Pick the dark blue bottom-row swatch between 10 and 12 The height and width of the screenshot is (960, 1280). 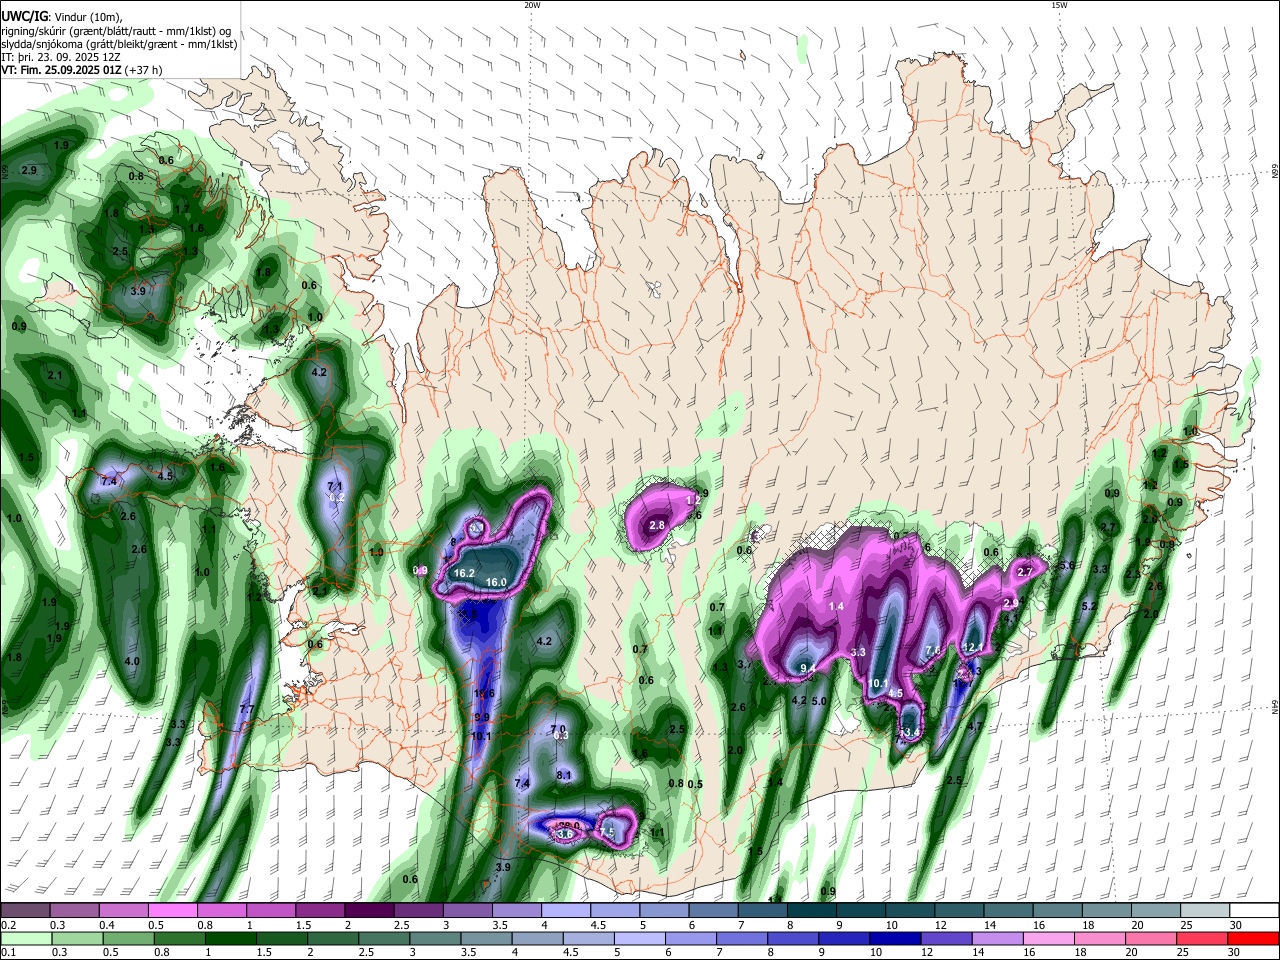[x=894, y=938]
